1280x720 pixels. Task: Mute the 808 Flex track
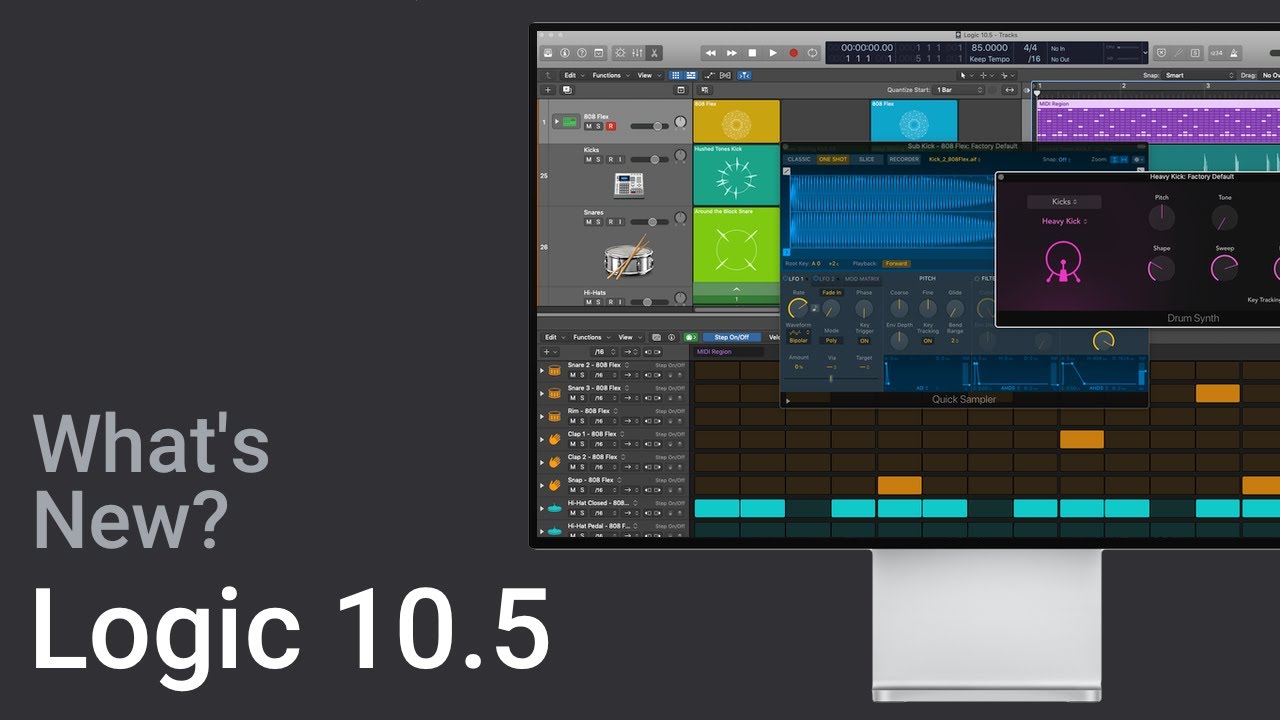pyautogui.click(x=589, y=126)
